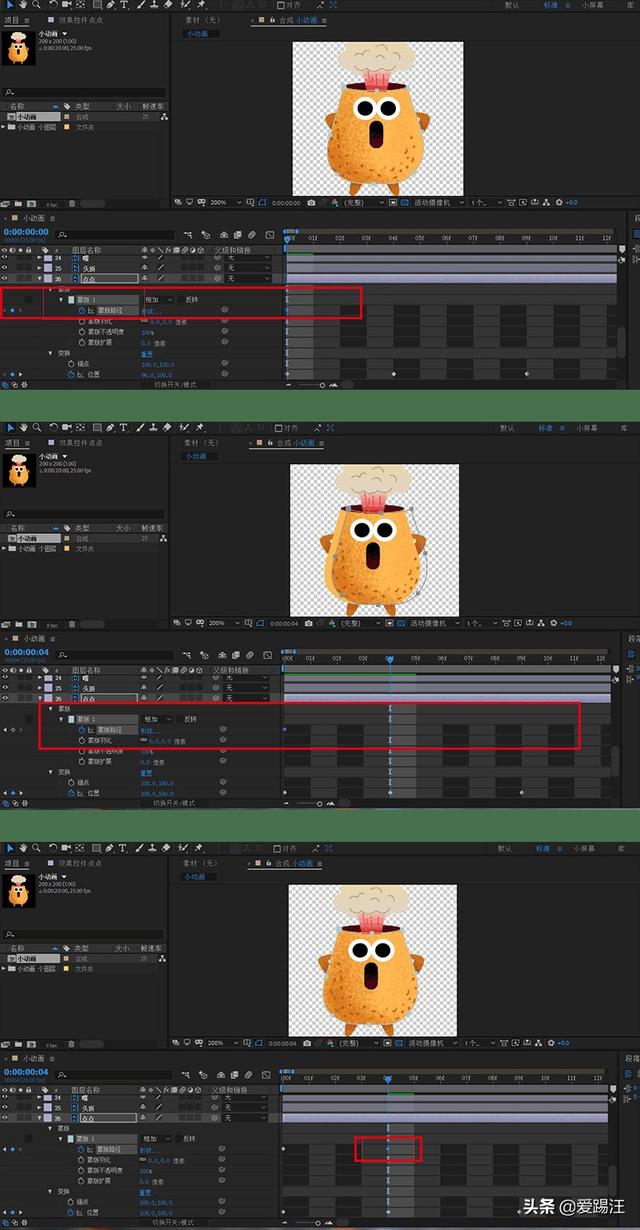
Task: Switch to 默认 workspace in top screenshot
Action: [x=512, y=7]
